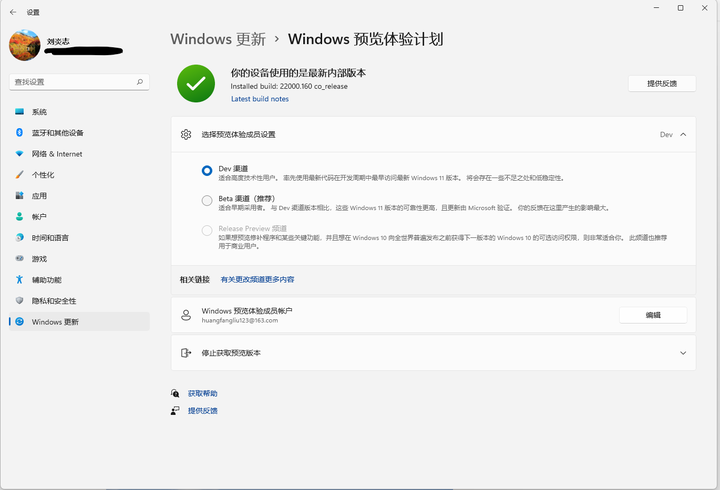This screenshot has height=490, width=720.
Task: Click the 获取帮助 help icon
Action: [175, 393]
